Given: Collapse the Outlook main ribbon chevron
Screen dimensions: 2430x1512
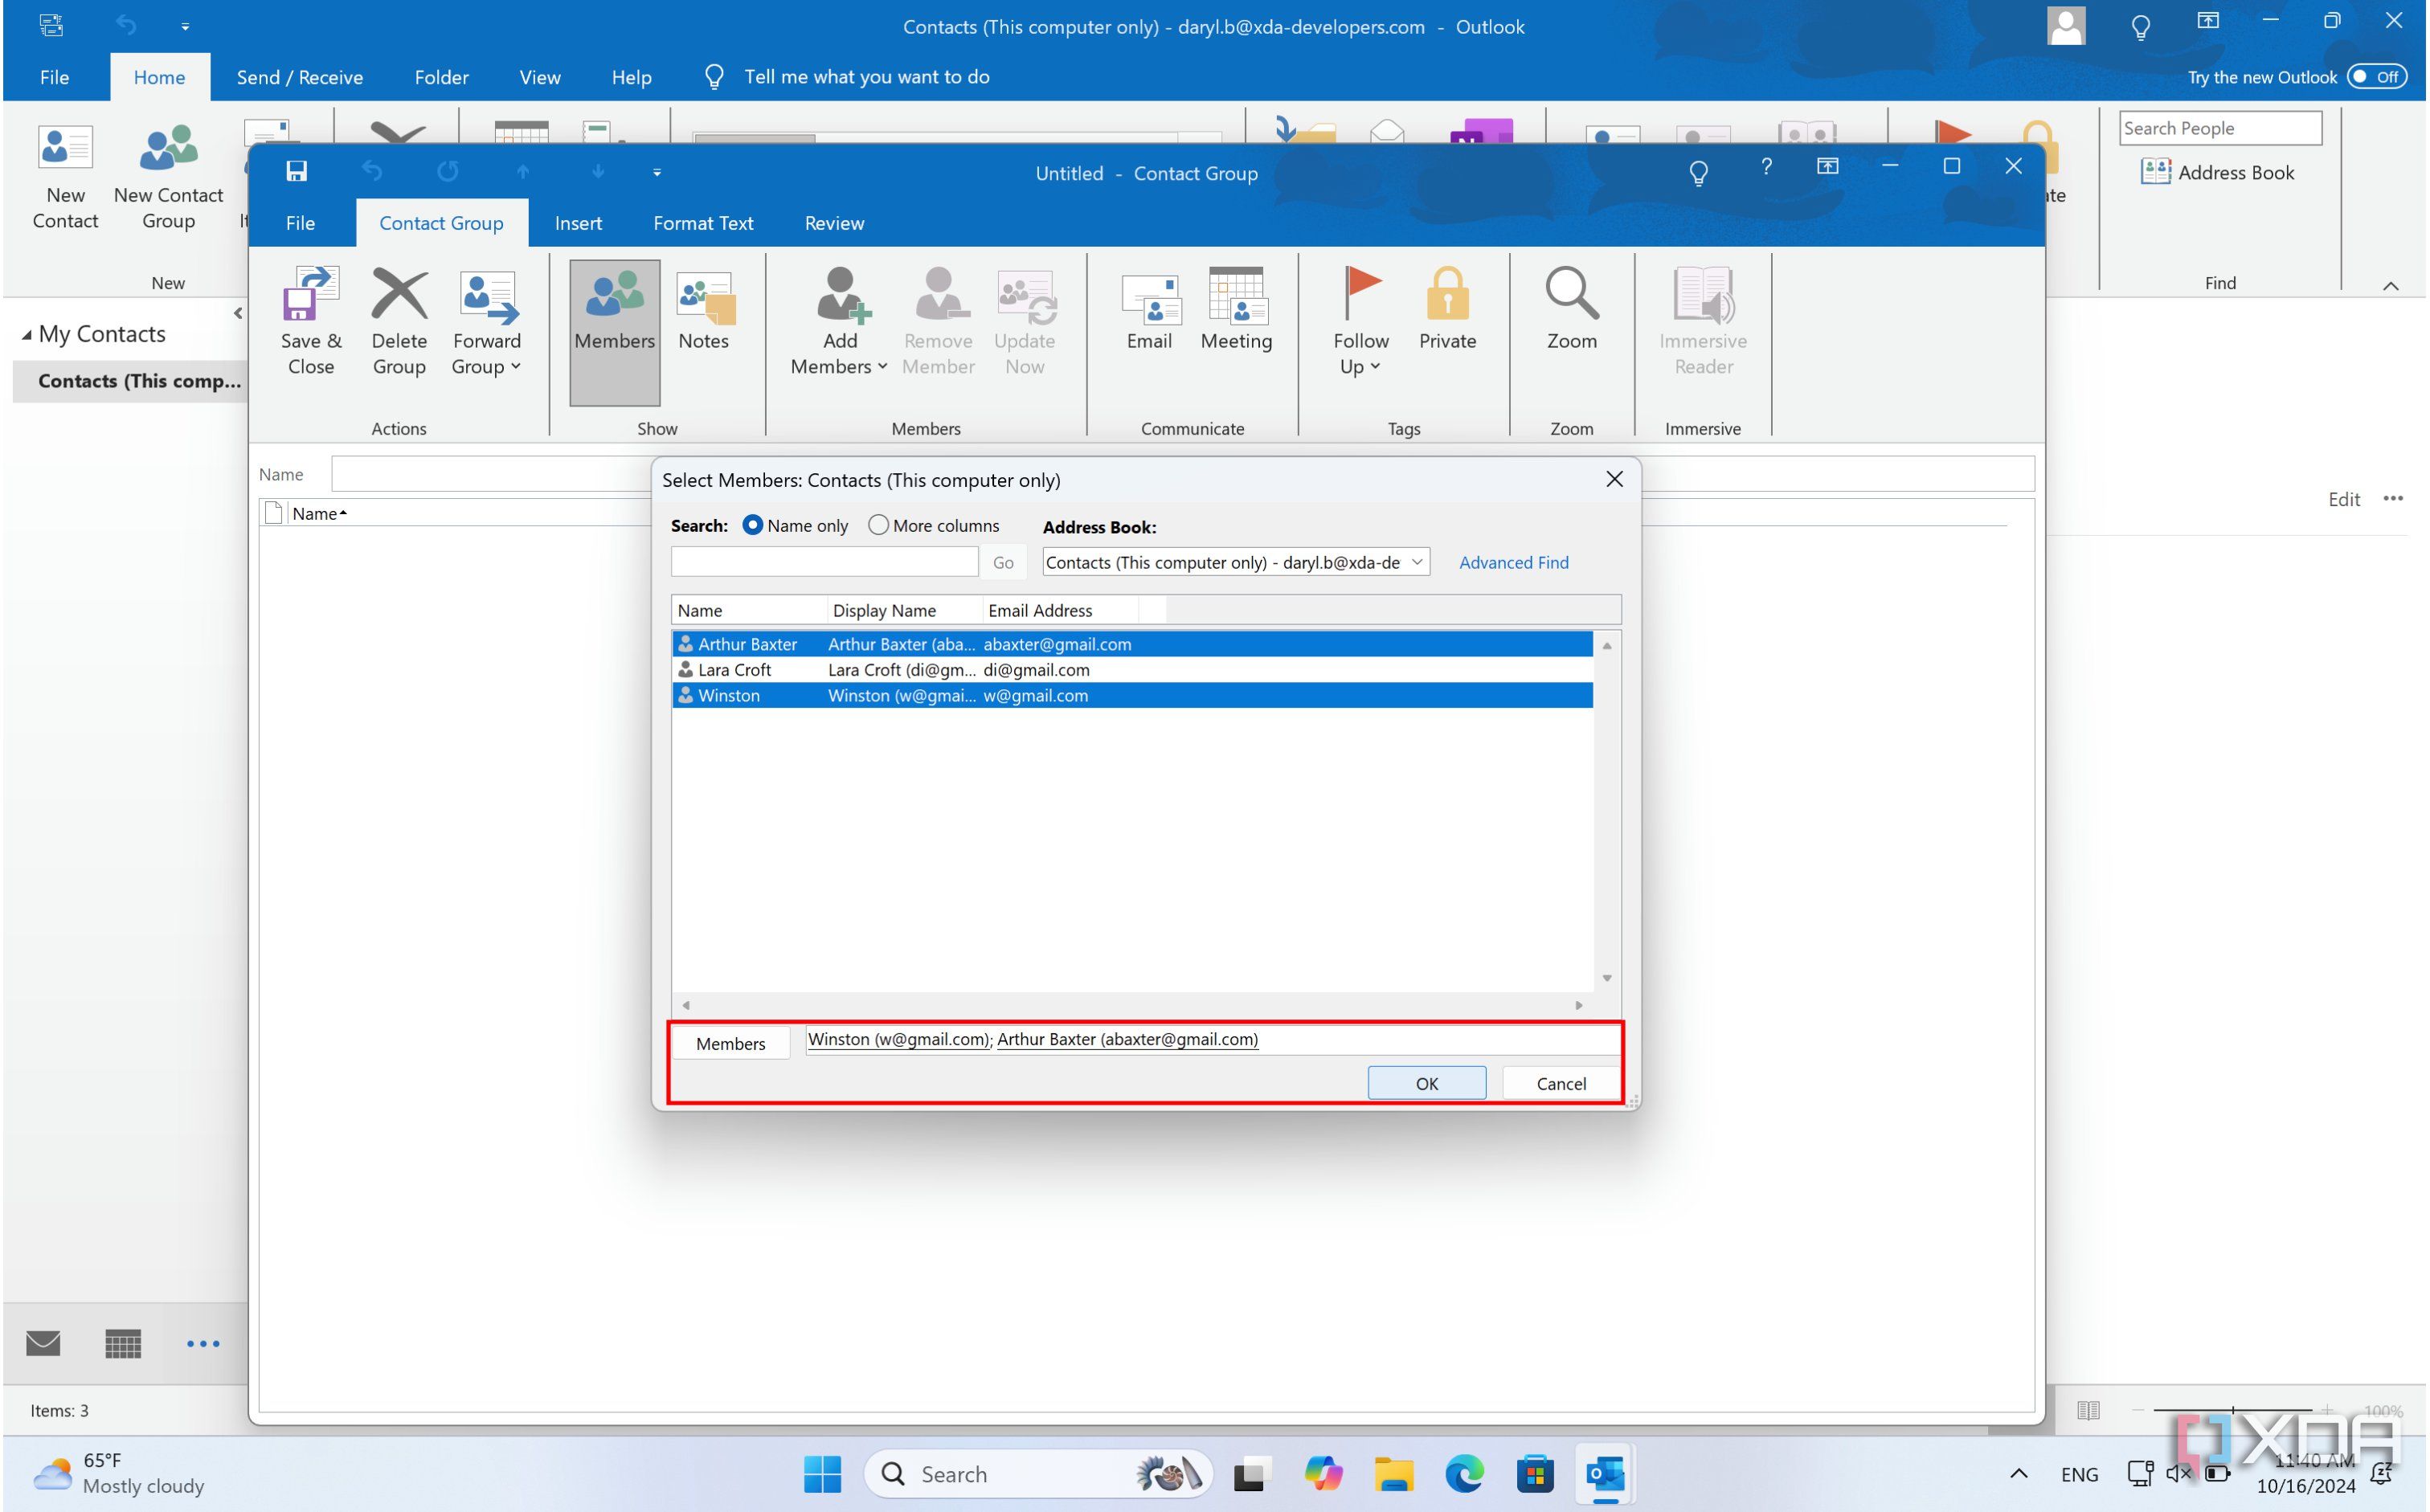Looking at the screenshot, I should (2391, 286).
